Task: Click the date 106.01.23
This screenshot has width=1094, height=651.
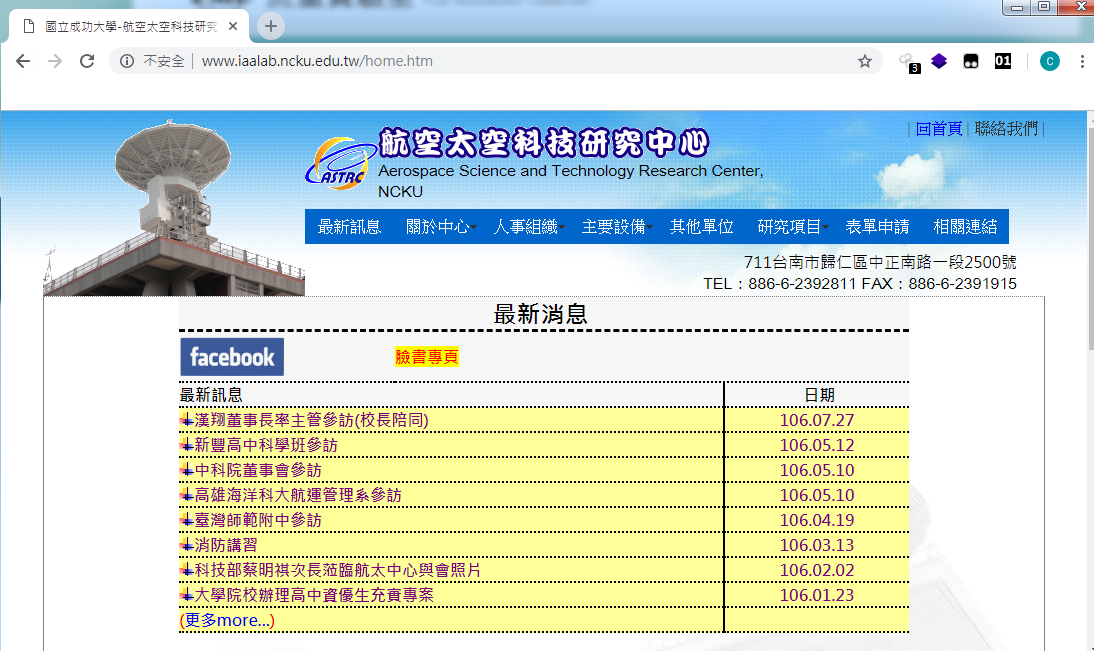Action: (816, 595)
